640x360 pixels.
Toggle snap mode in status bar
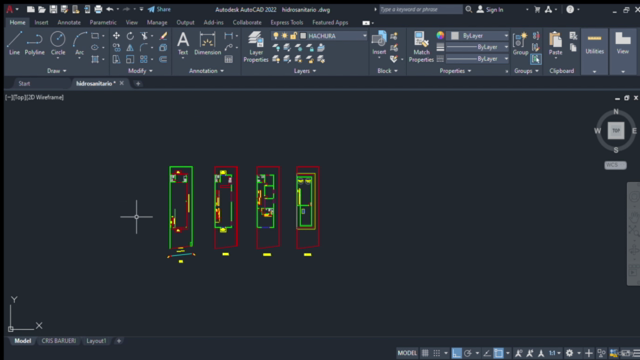pos(437,353)
